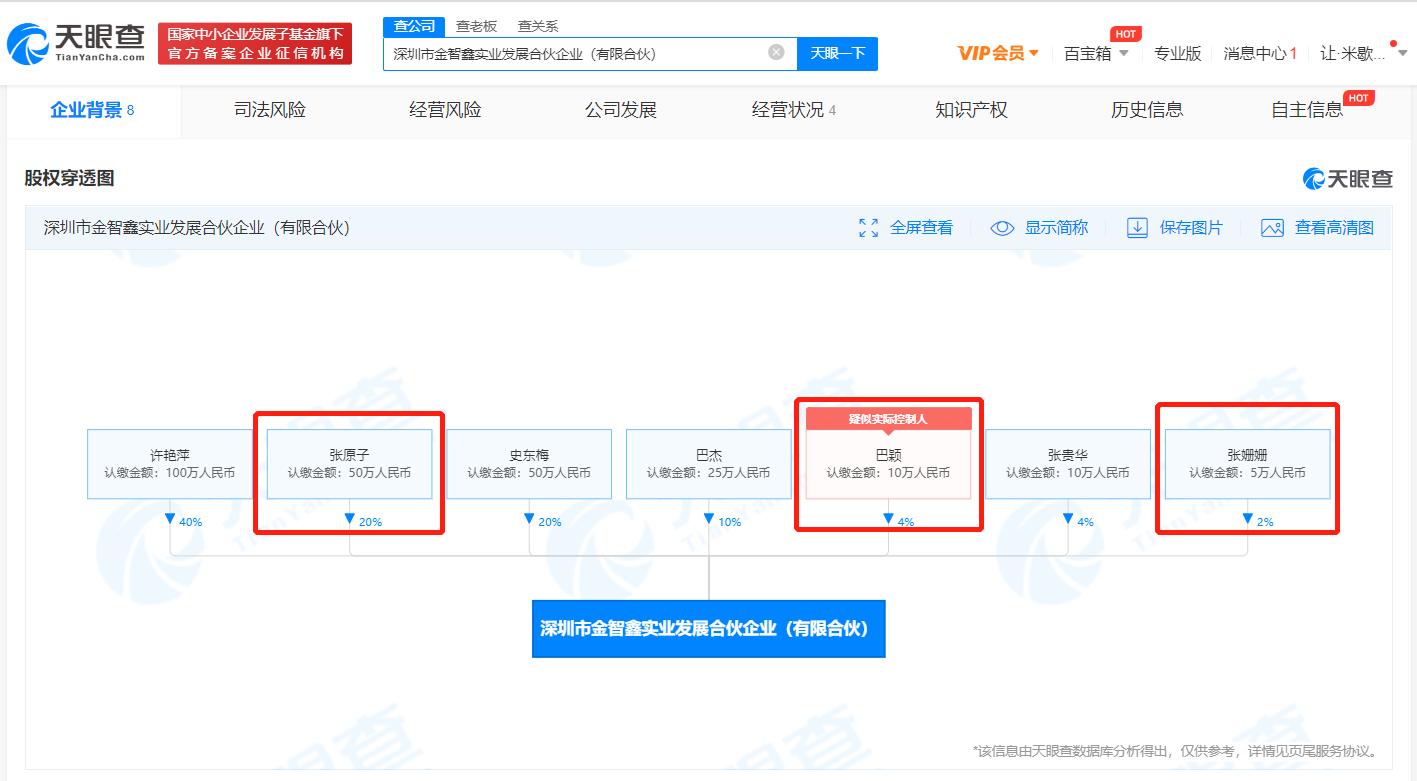
Task: Switch to the 公司发展 tab
Action: 621,110
